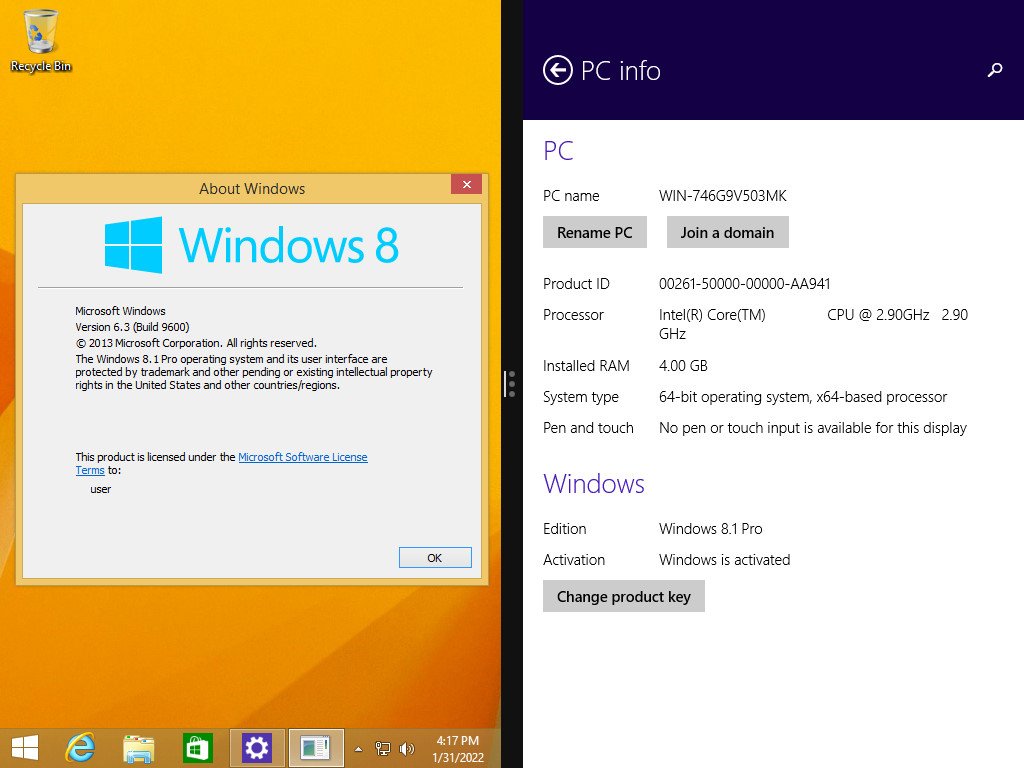The image size is (1024, 768).
Task: Click the Windows is activated text
Action: [x=724, y=560]
